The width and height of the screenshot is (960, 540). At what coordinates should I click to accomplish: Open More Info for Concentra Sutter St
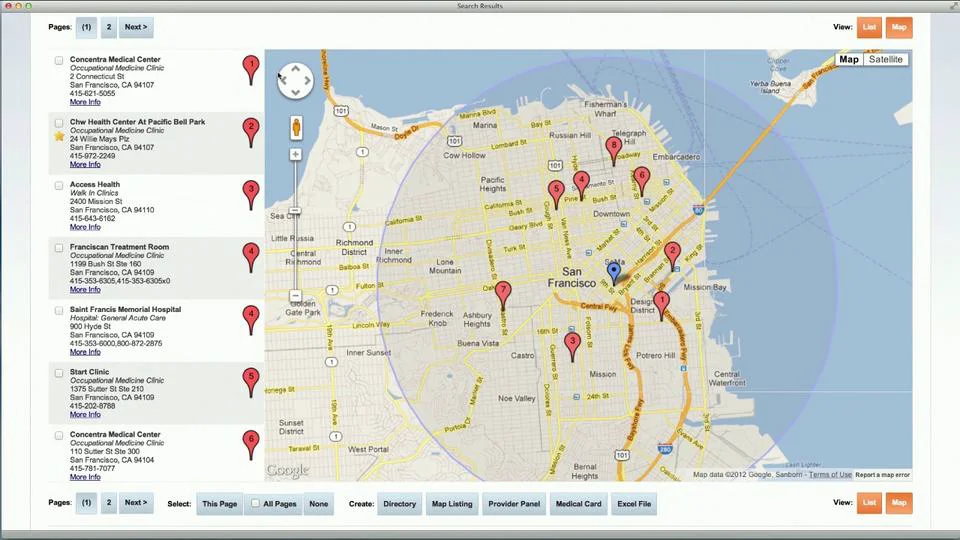[85, 477]
